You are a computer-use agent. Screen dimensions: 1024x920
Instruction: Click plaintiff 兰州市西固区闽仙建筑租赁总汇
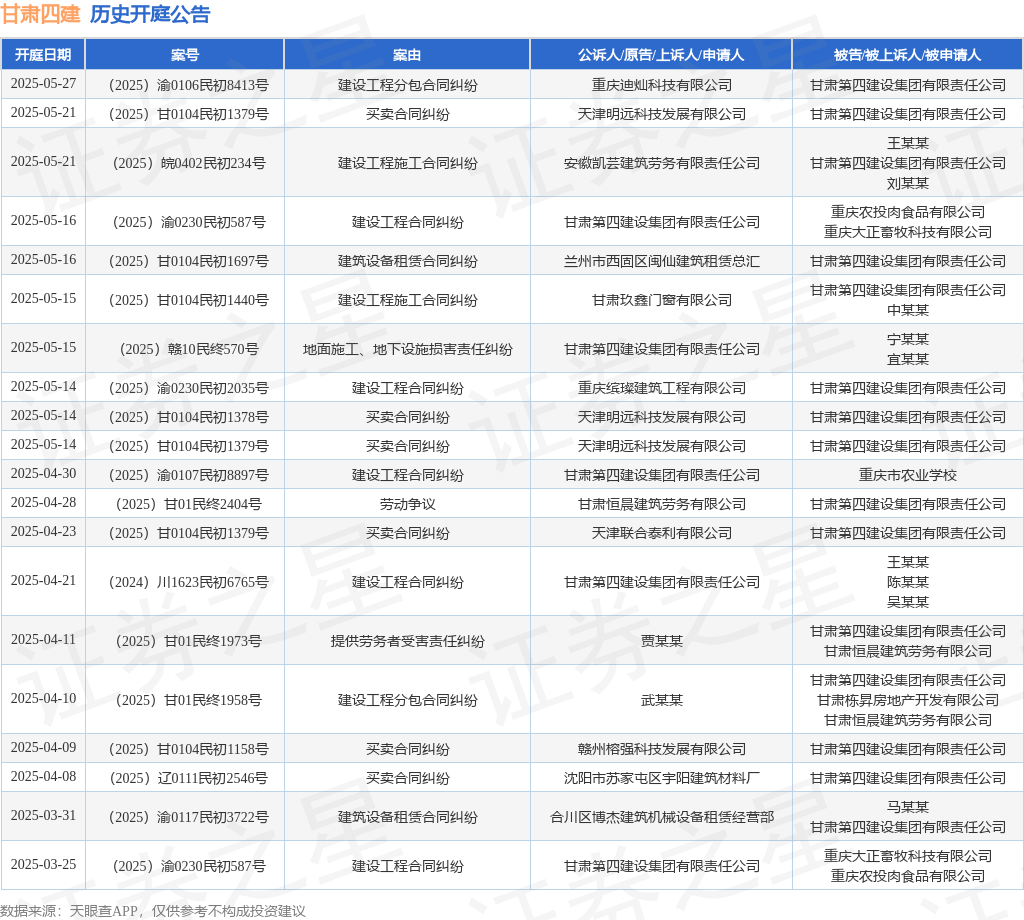tap(661, 261)
